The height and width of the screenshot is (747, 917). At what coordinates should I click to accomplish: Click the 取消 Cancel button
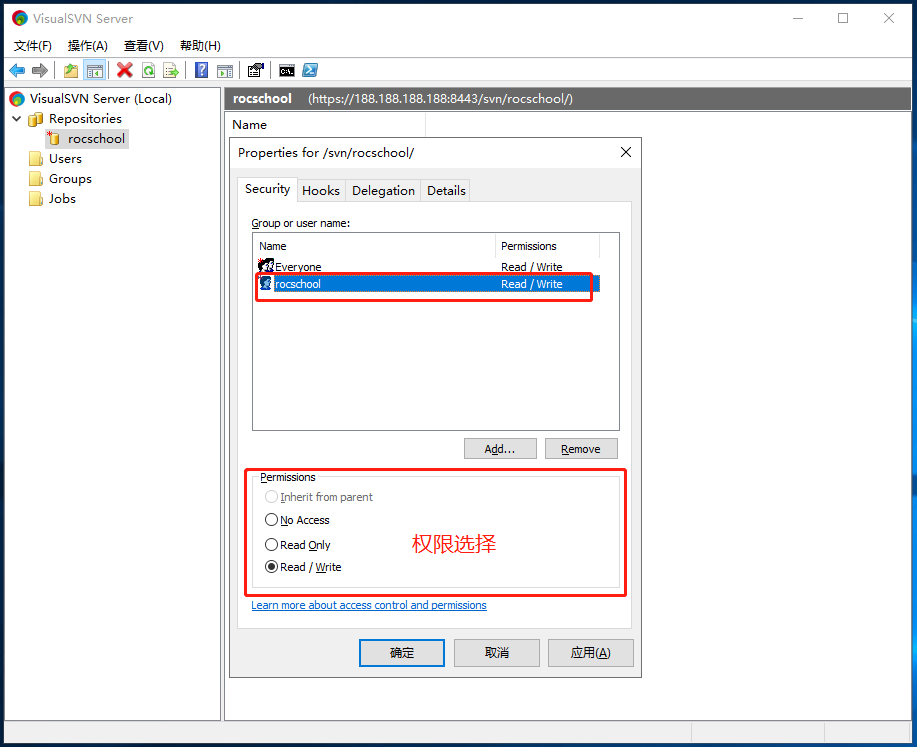tap(497, 652)
